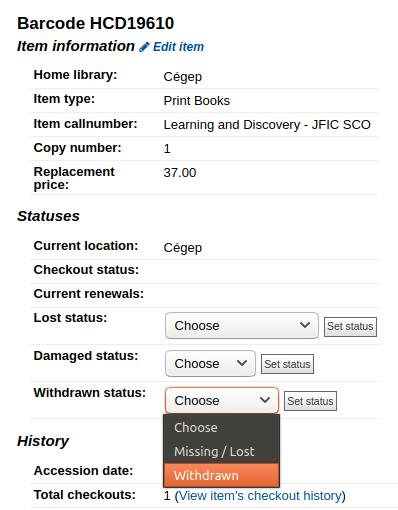This screenshot has height=510, width=398.
Task: Click the History section heading
Action: tap(43, 441)
